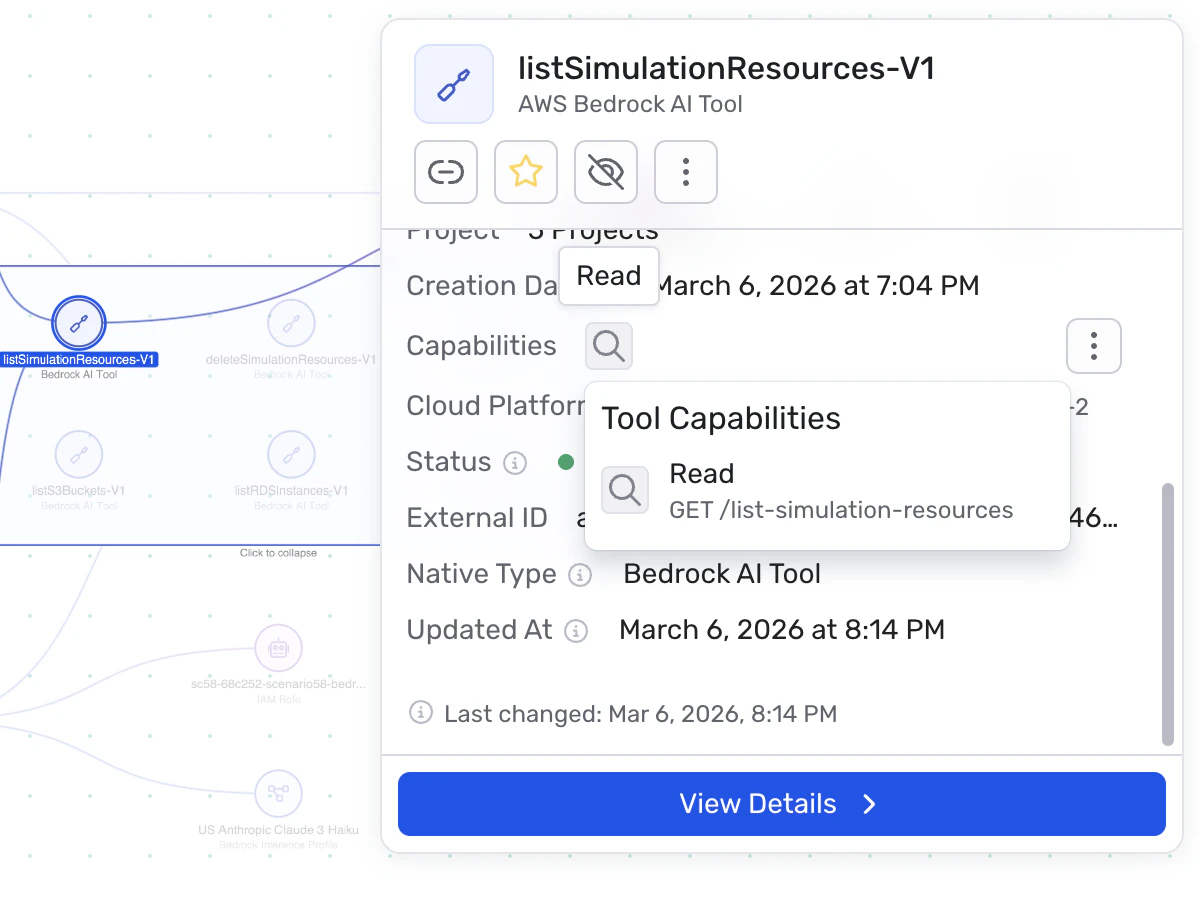The width and height of the screenshot is (1200, 898).
Task: Open the Capabilities row kebab menu
Action: (x=1094, y=346)
